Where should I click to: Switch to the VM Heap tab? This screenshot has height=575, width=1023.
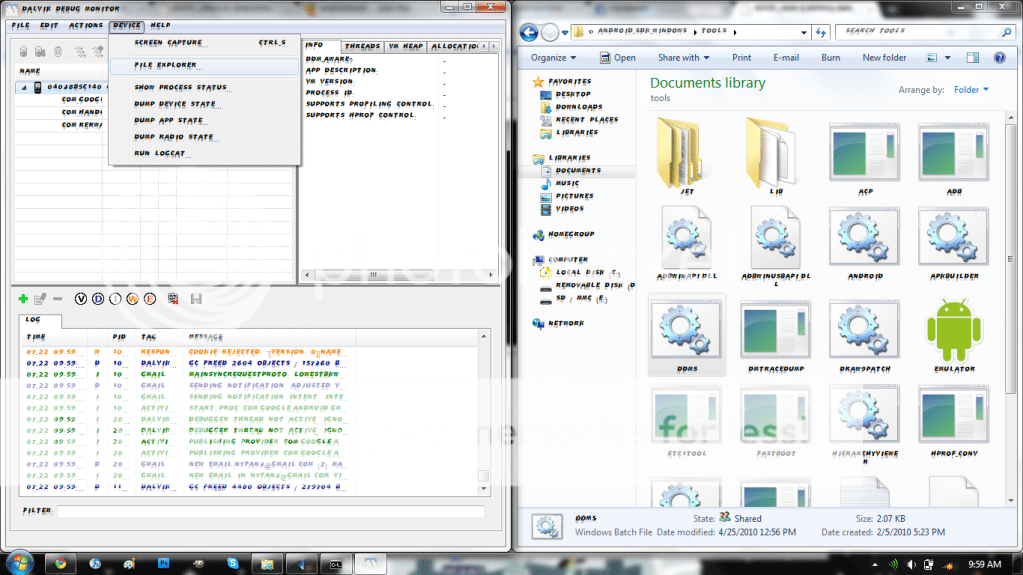(405, 46)
